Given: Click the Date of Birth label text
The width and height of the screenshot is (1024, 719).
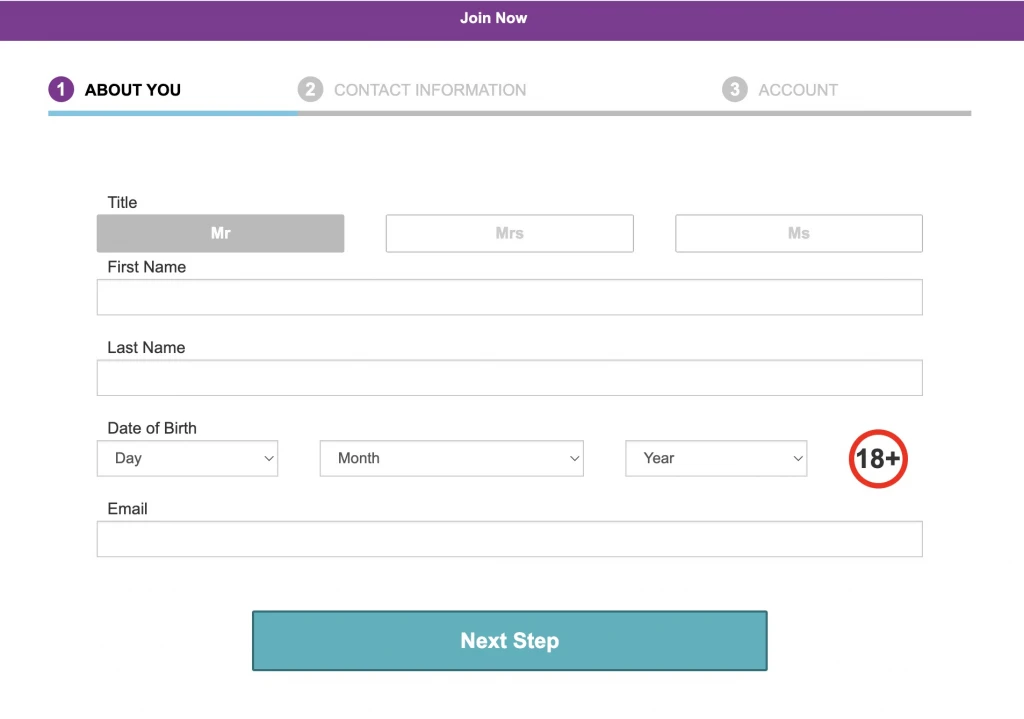Looking at the screenshot, I should tap(152, 428).
